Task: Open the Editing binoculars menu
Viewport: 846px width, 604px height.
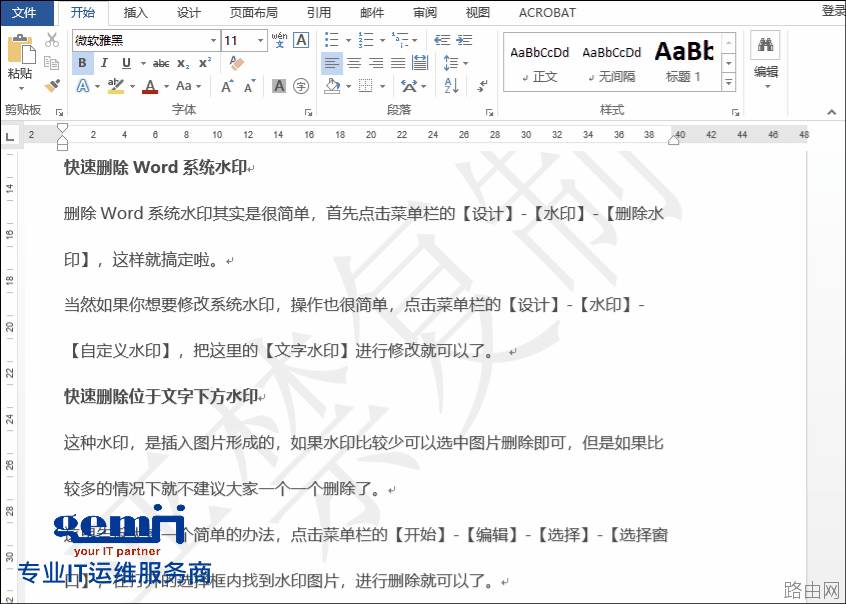Action: point(766,60)
